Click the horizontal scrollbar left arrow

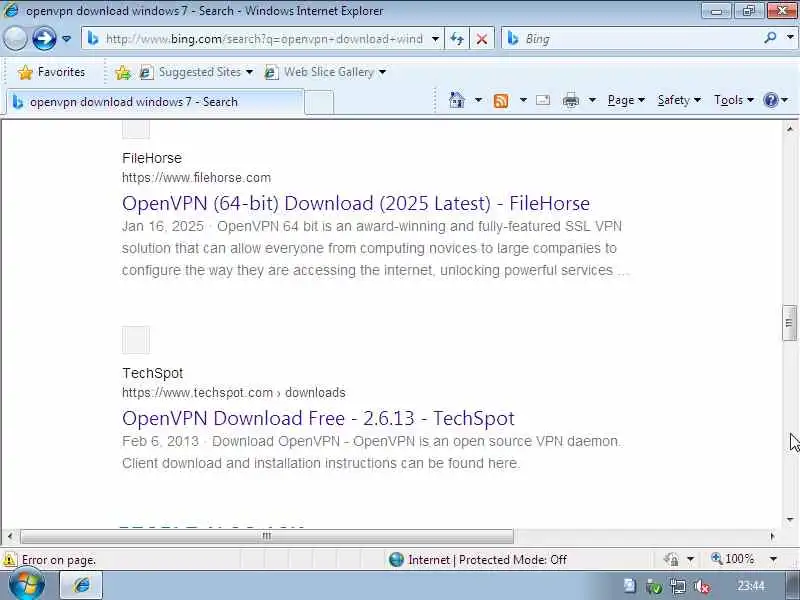(x=10, y=536)
